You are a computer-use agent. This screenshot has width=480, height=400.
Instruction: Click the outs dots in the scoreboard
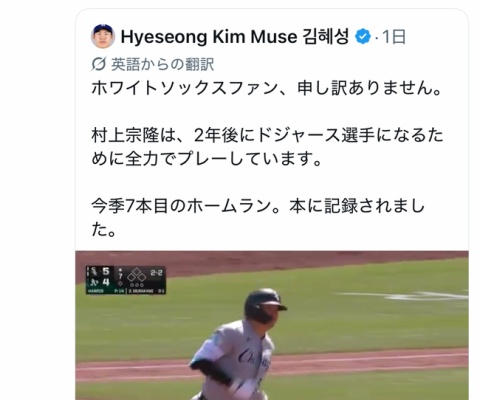137,285
